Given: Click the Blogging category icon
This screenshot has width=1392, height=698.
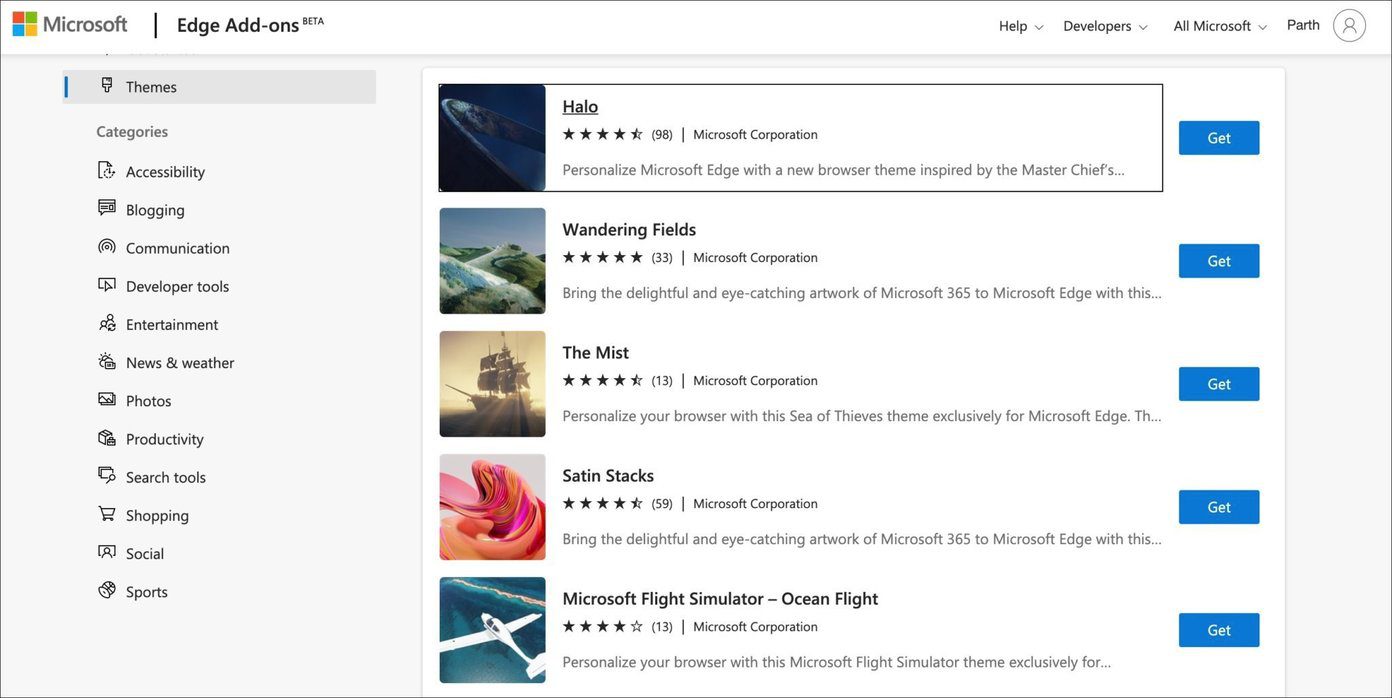Looking at the screenshot, I should (x=107, y=208).
